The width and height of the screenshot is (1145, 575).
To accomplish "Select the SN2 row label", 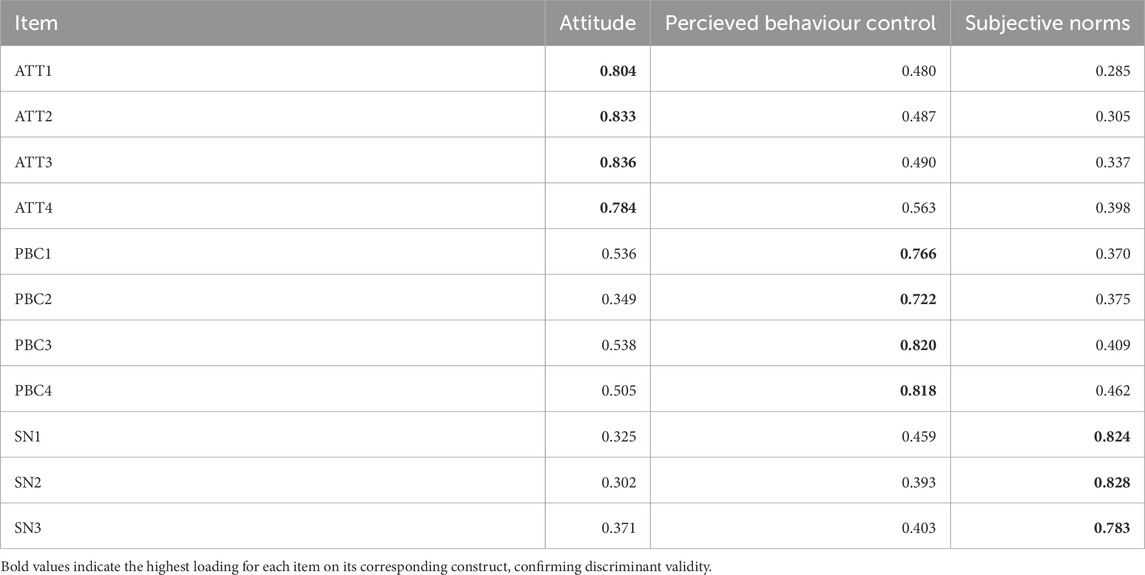I will coord(29,483).
